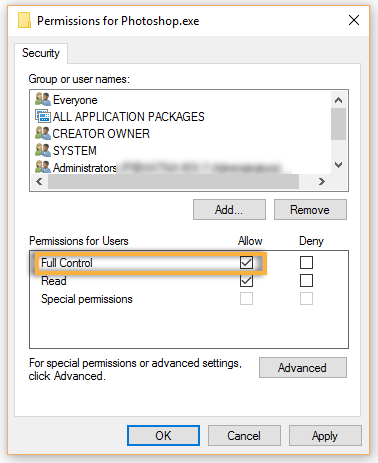Click the CREATOR OWNER user icon
This screenshot has height=463, width=378.
pyautogui.click(x=43, y=133)
